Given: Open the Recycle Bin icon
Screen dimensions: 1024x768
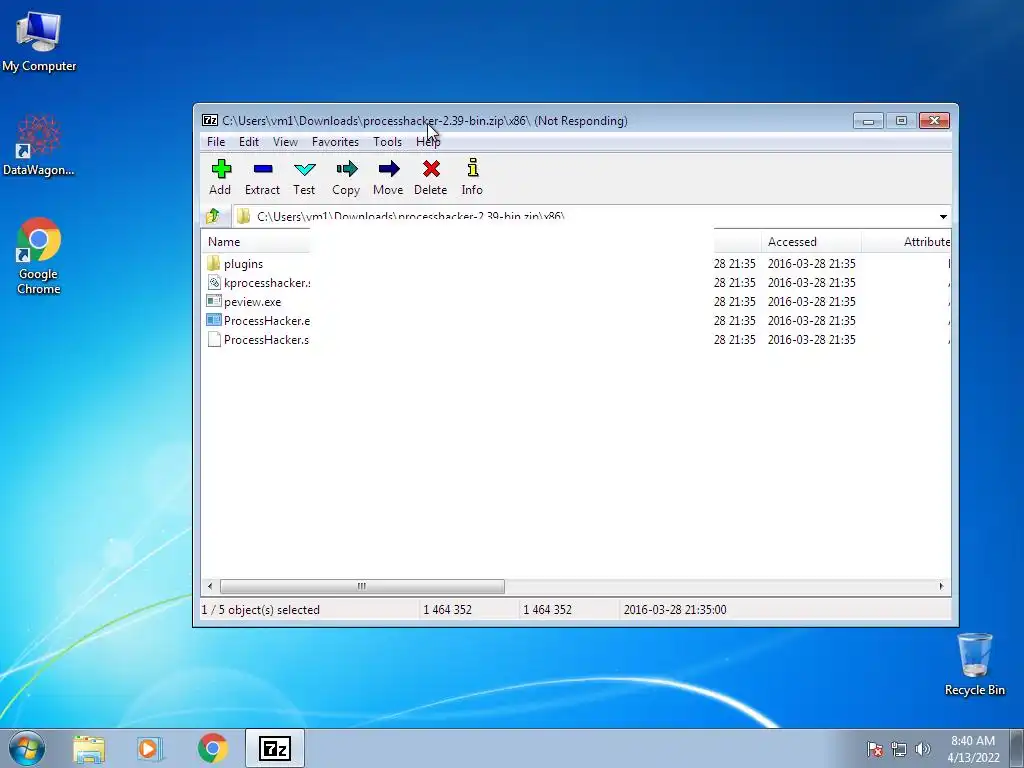Looking at the screenshot, I should pos(974,664).
